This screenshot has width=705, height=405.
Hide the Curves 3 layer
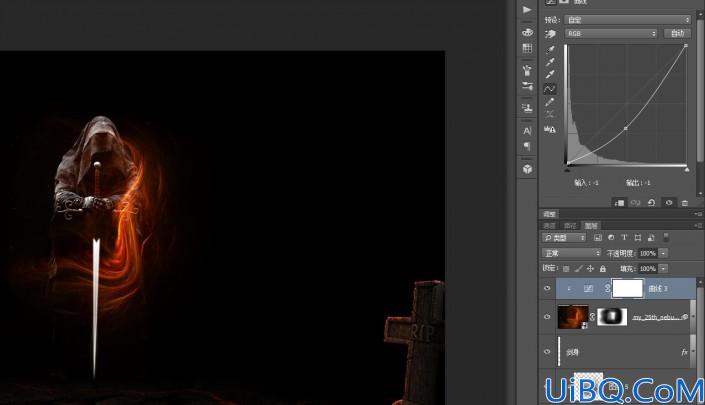tap(547, 289)
